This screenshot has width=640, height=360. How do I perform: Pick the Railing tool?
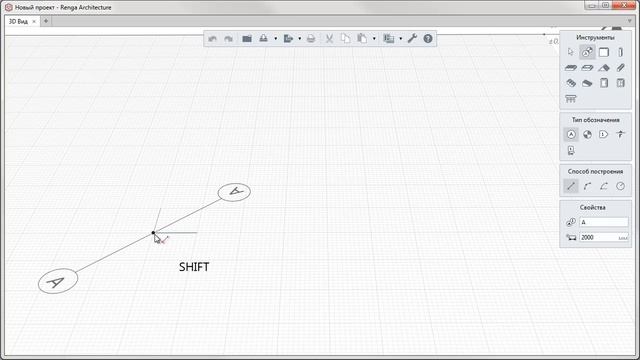[x=571, y=99]
